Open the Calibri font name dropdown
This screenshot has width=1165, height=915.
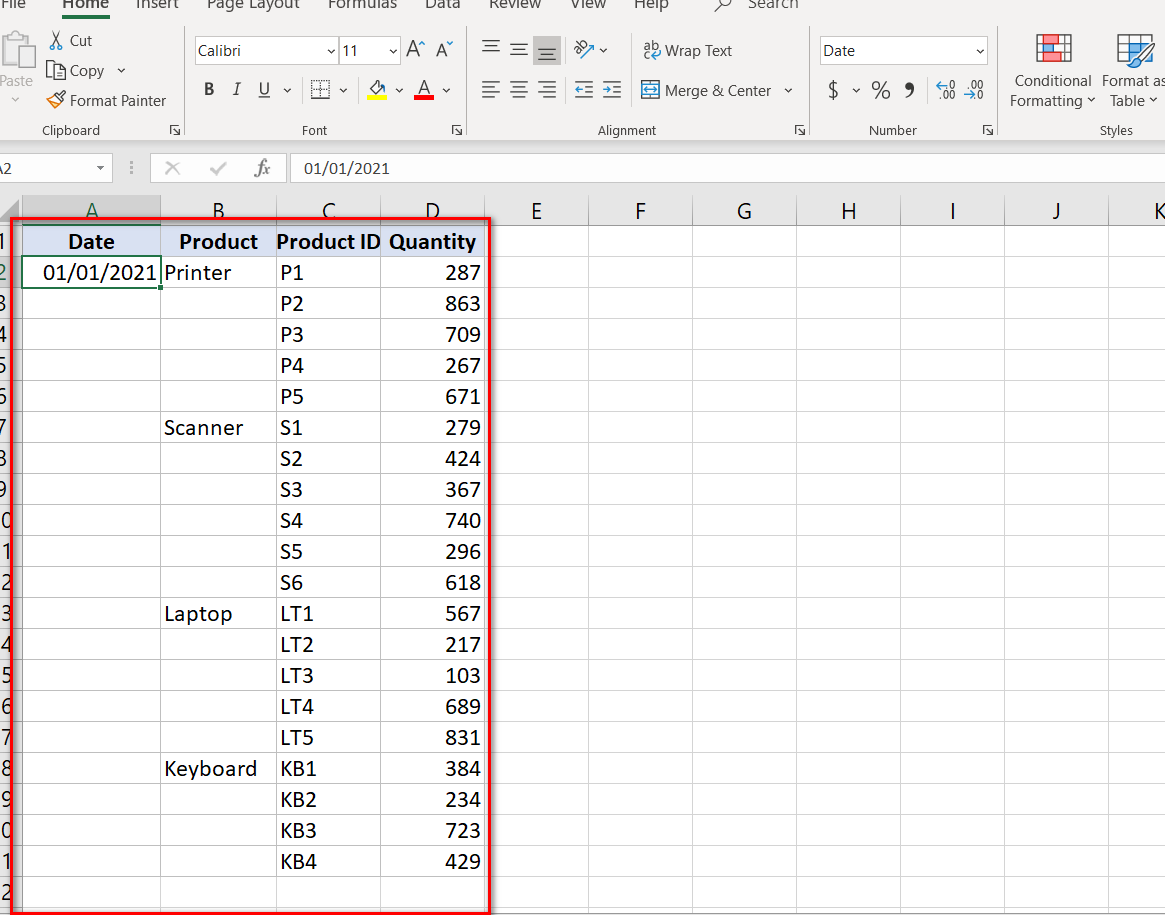tap(331, 51)
